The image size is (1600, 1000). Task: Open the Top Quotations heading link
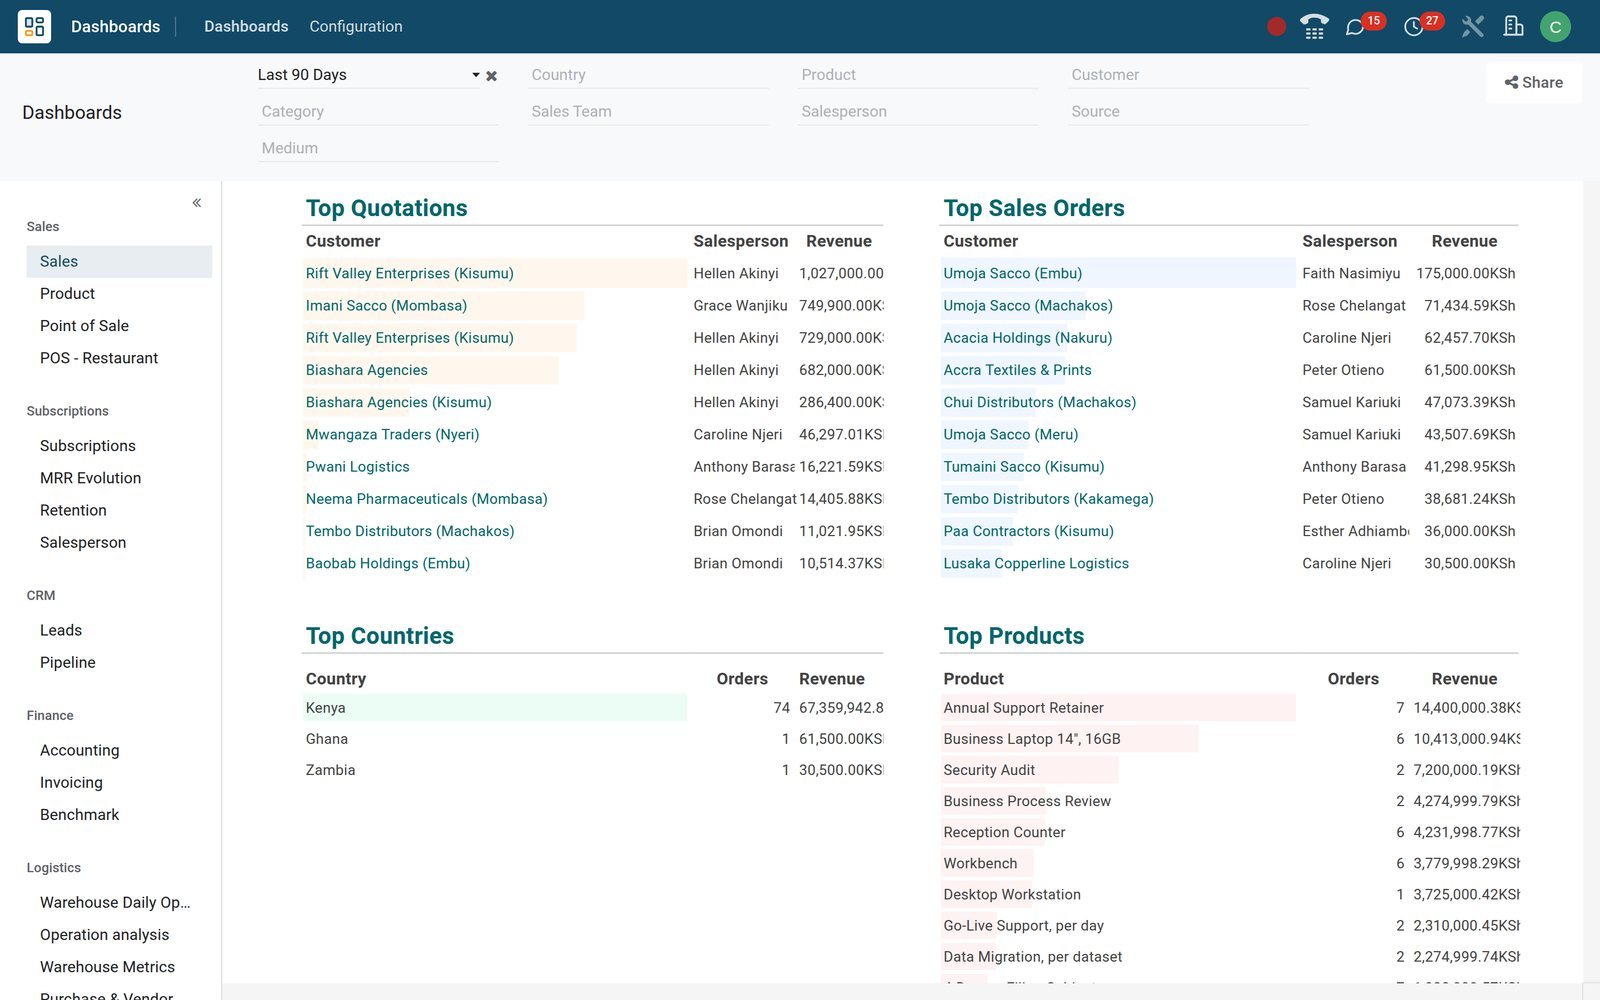[387, 208]
